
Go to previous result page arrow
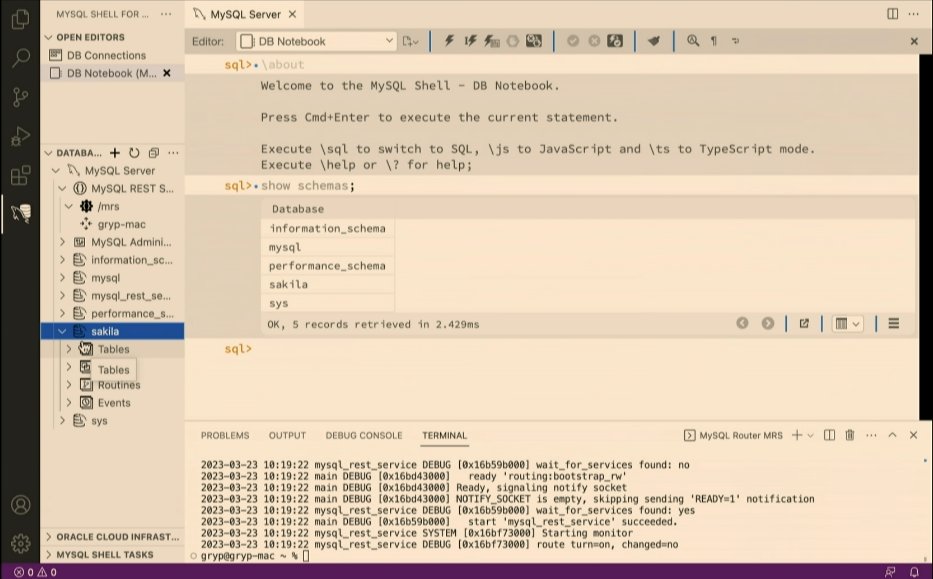tap(742, 323)
